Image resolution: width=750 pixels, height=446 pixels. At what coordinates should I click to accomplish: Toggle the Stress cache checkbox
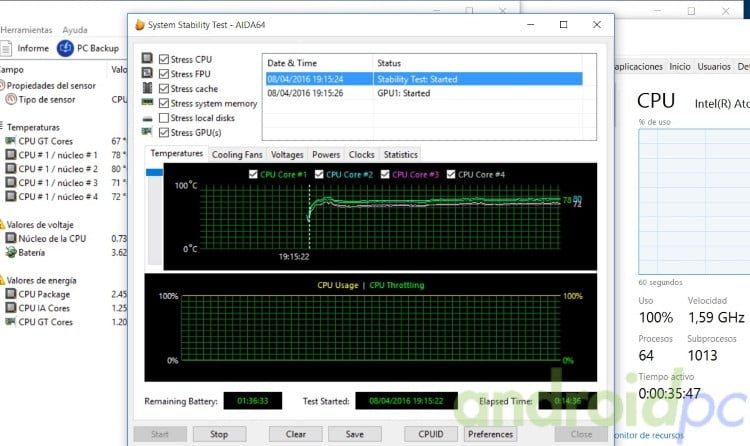click(x=164, y=89)
